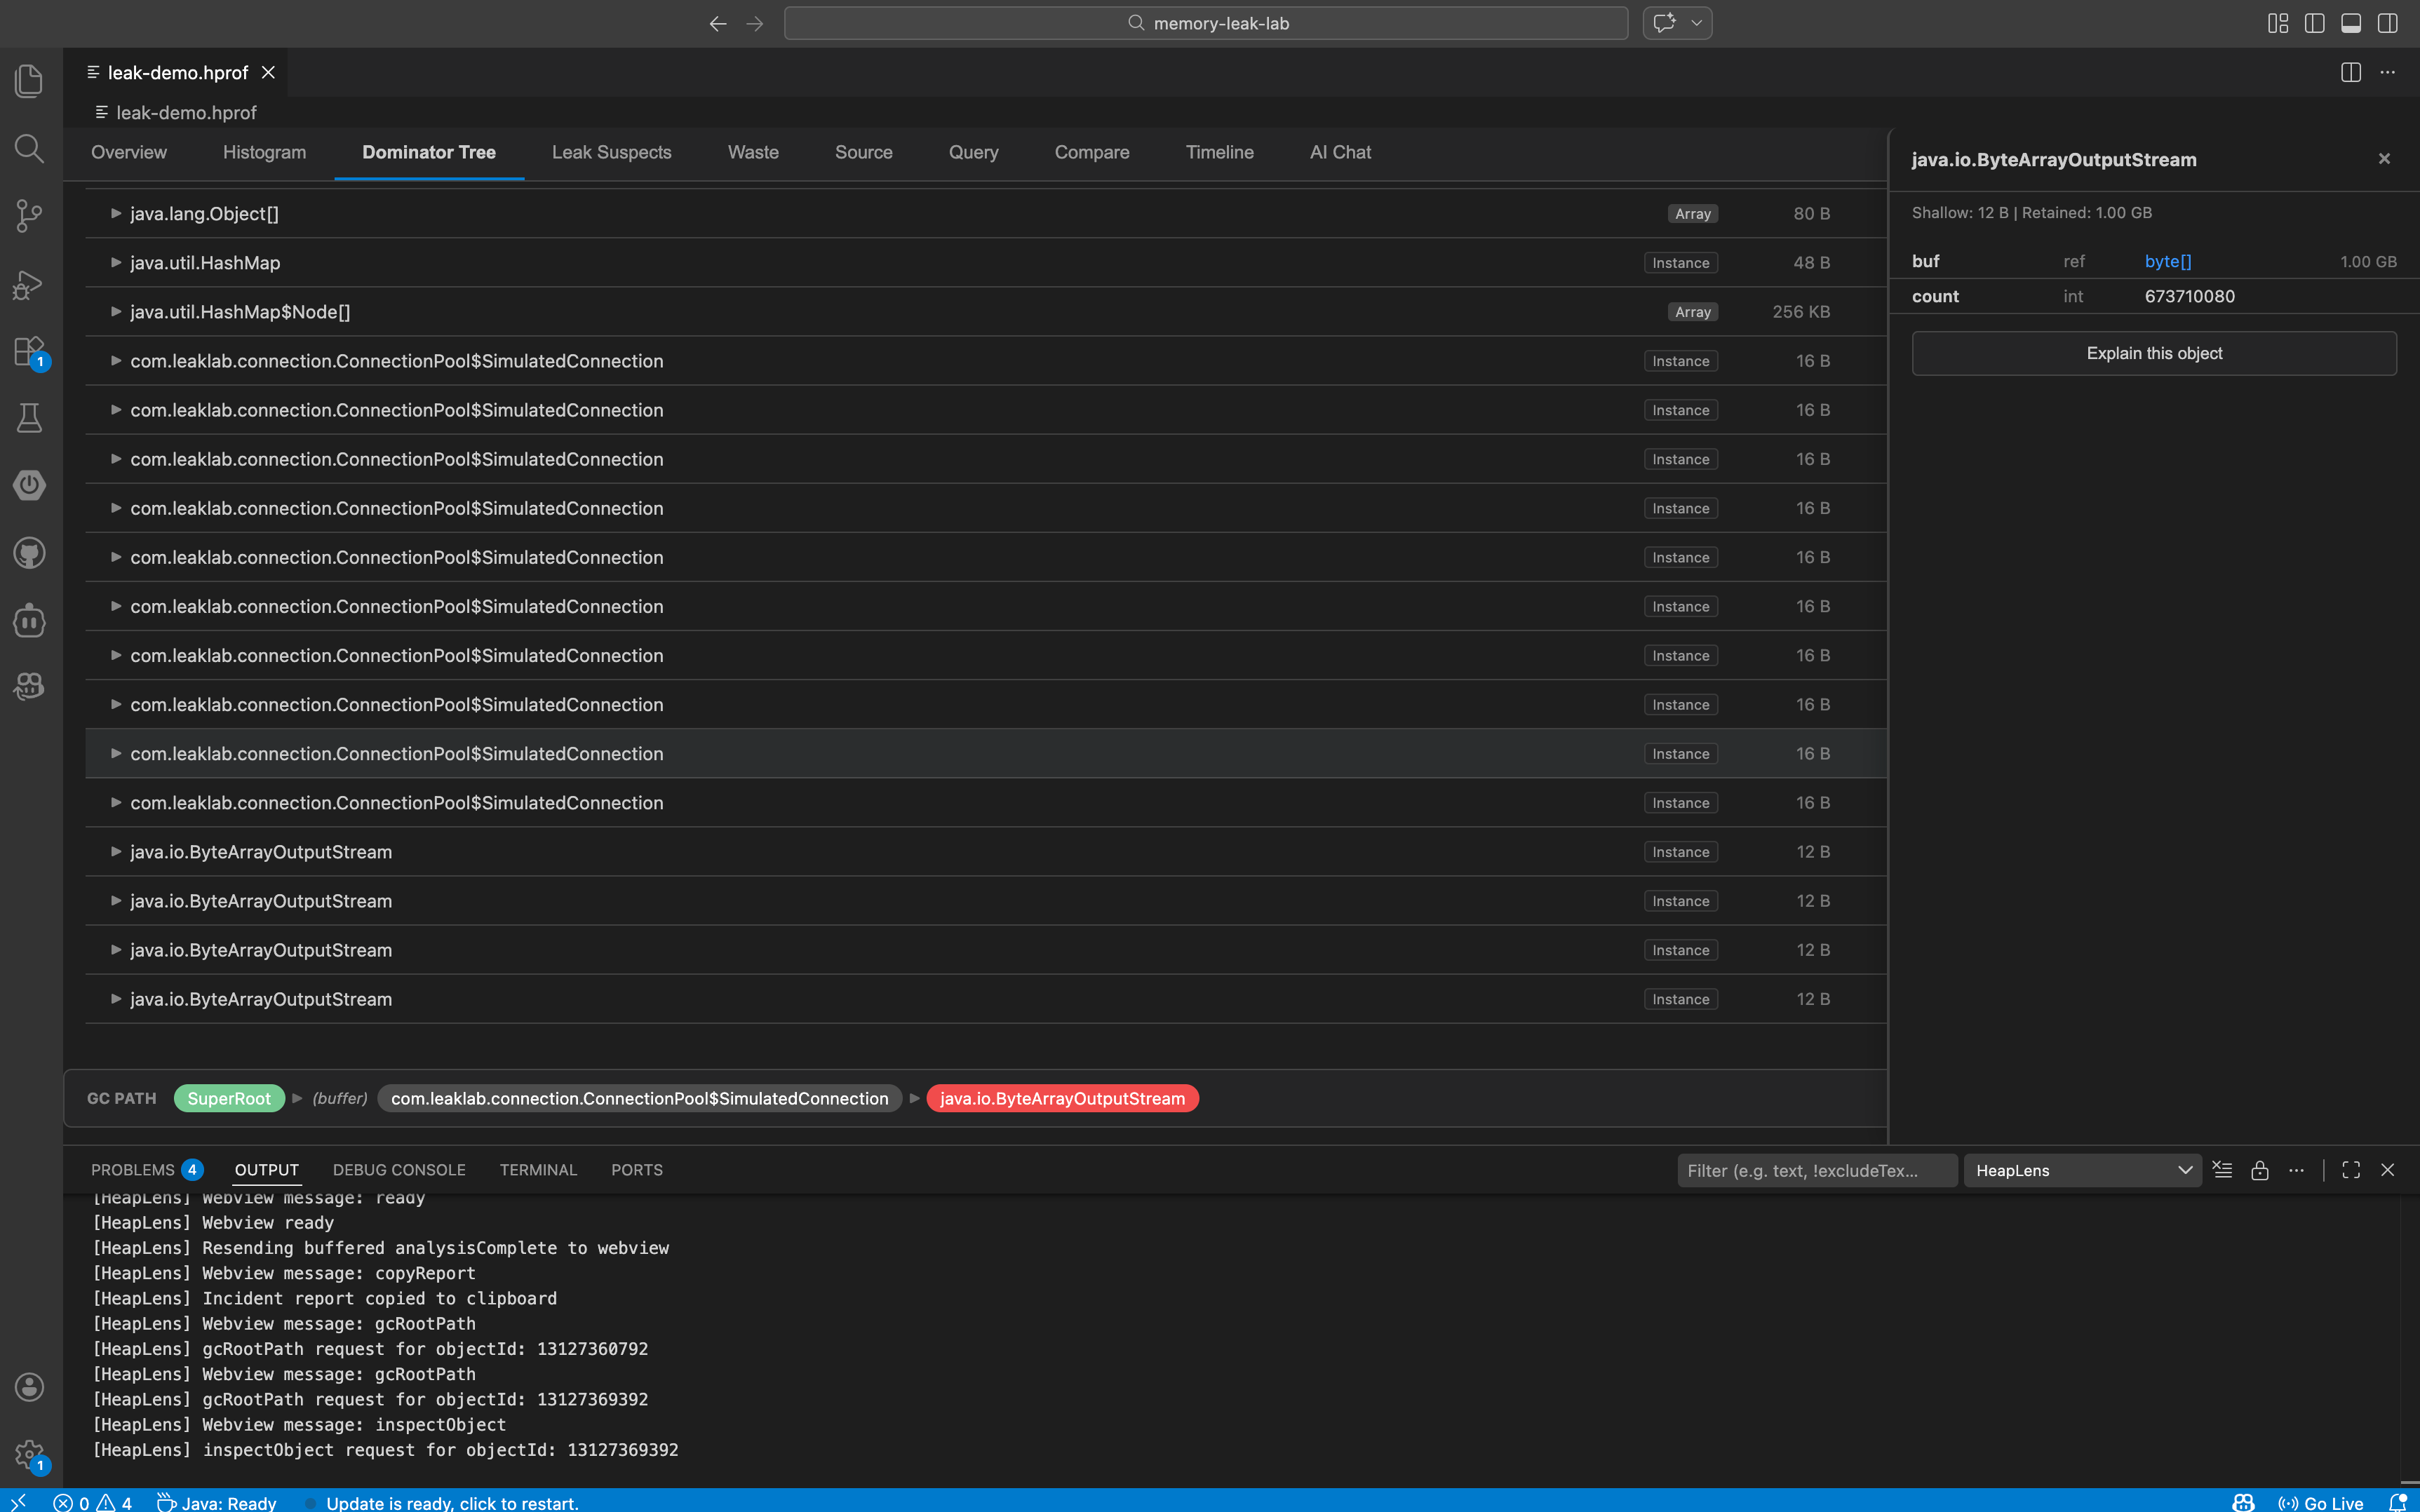The image size is (2420, 1512).
Task: Switch to the Histogram tab
Action: pyautogui.click(x=264, y=152)
